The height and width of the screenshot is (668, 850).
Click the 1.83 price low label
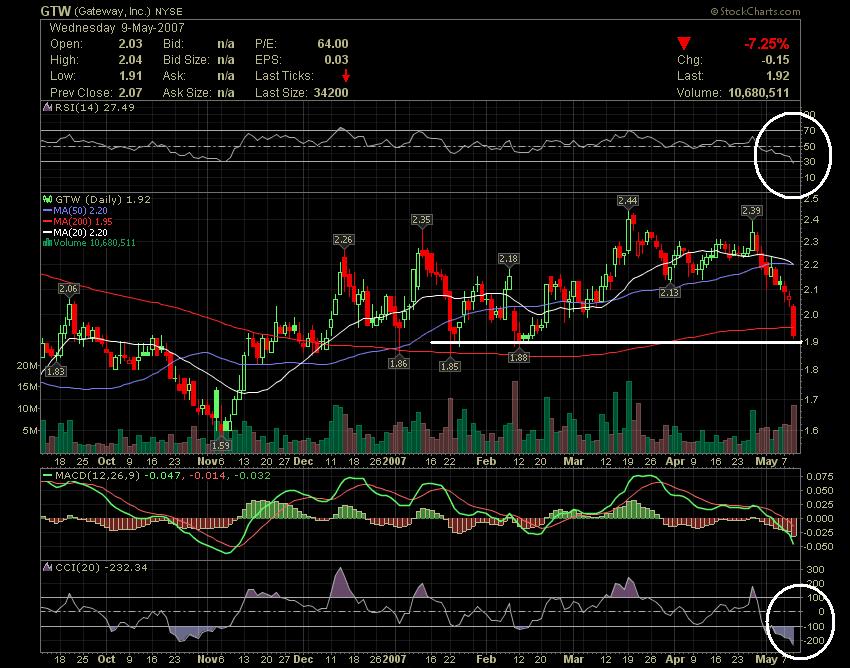(x=56, y=371)
